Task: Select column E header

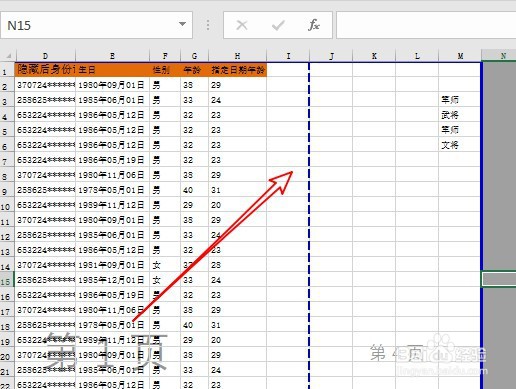Action: pyautogui.click(x=113, y=56)
